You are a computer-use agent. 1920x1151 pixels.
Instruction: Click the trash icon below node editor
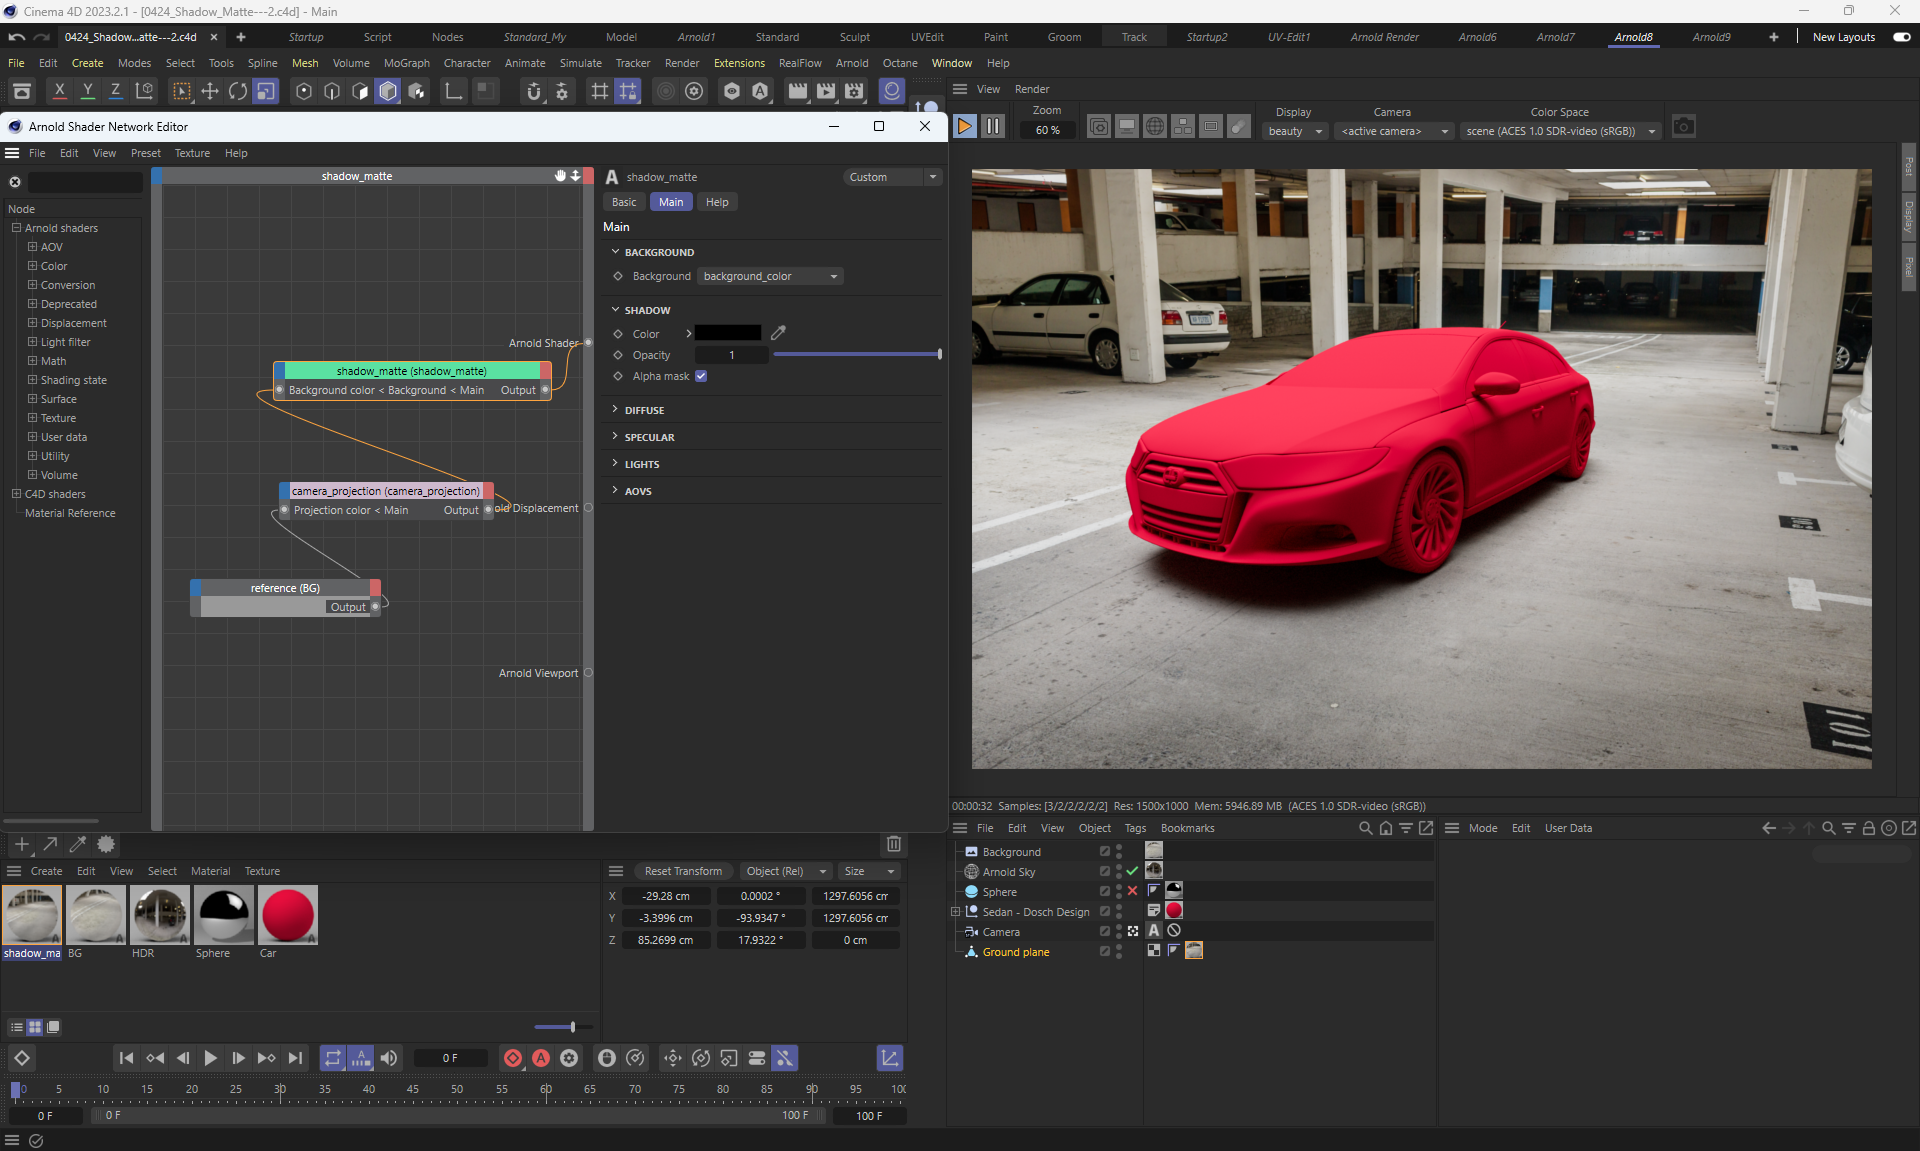click(894, 844)
